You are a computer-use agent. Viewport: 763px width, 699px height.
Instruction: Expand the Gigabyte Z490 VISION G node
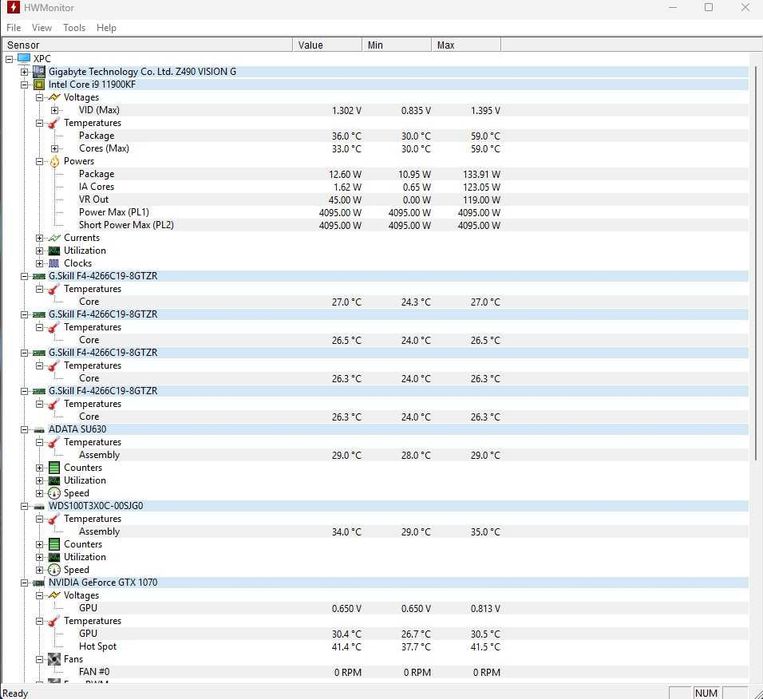[x=24, y=72]
